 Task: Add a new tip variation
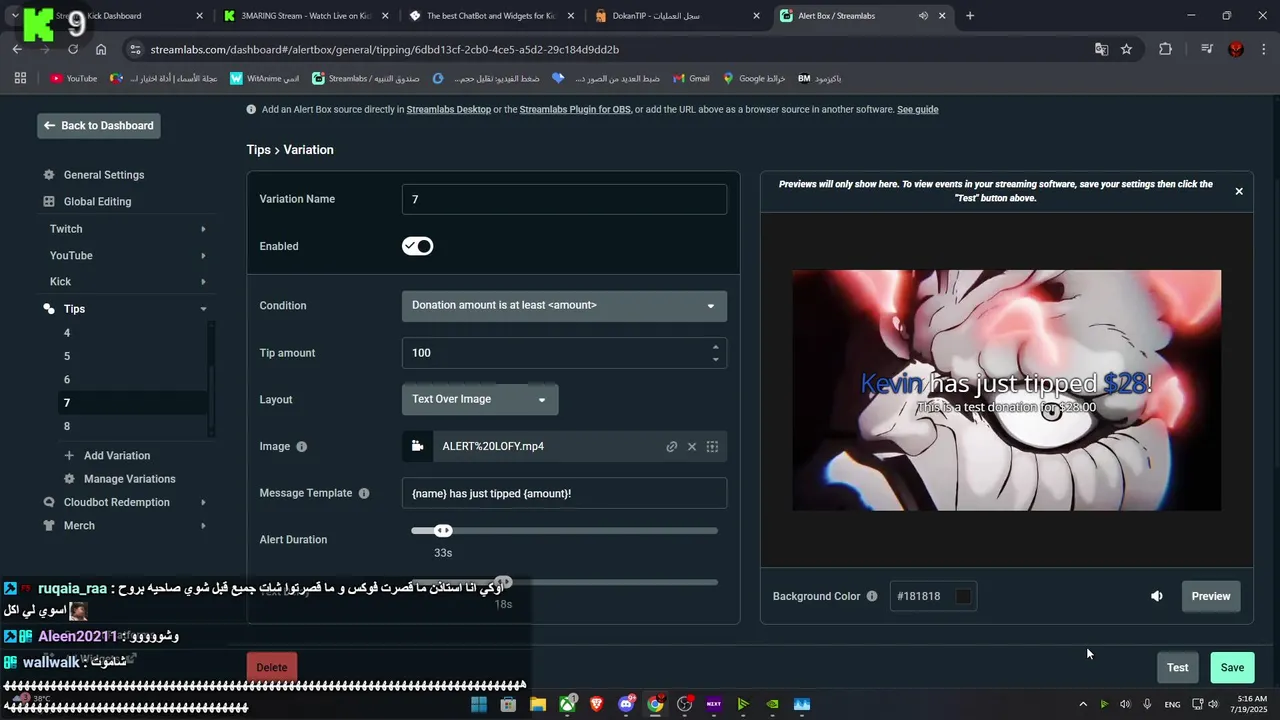(x=107, y=456)
